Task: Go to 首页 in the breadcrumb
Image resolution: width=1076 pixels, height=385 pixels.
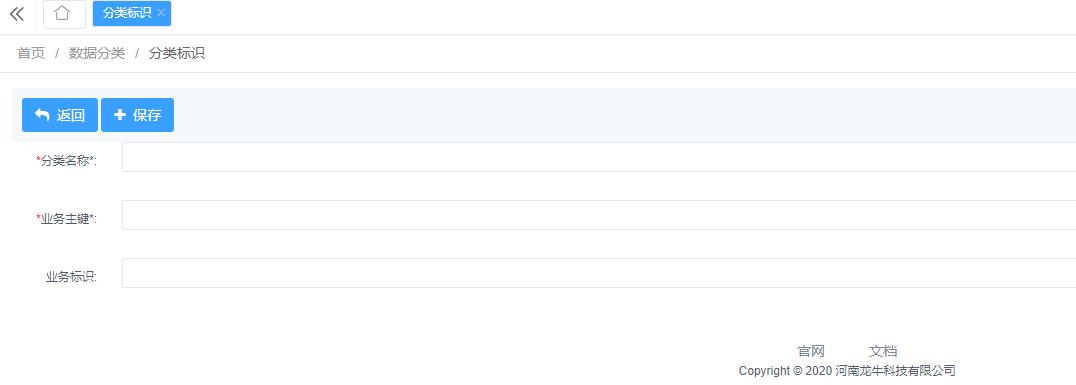Action: tap(31, 54)
